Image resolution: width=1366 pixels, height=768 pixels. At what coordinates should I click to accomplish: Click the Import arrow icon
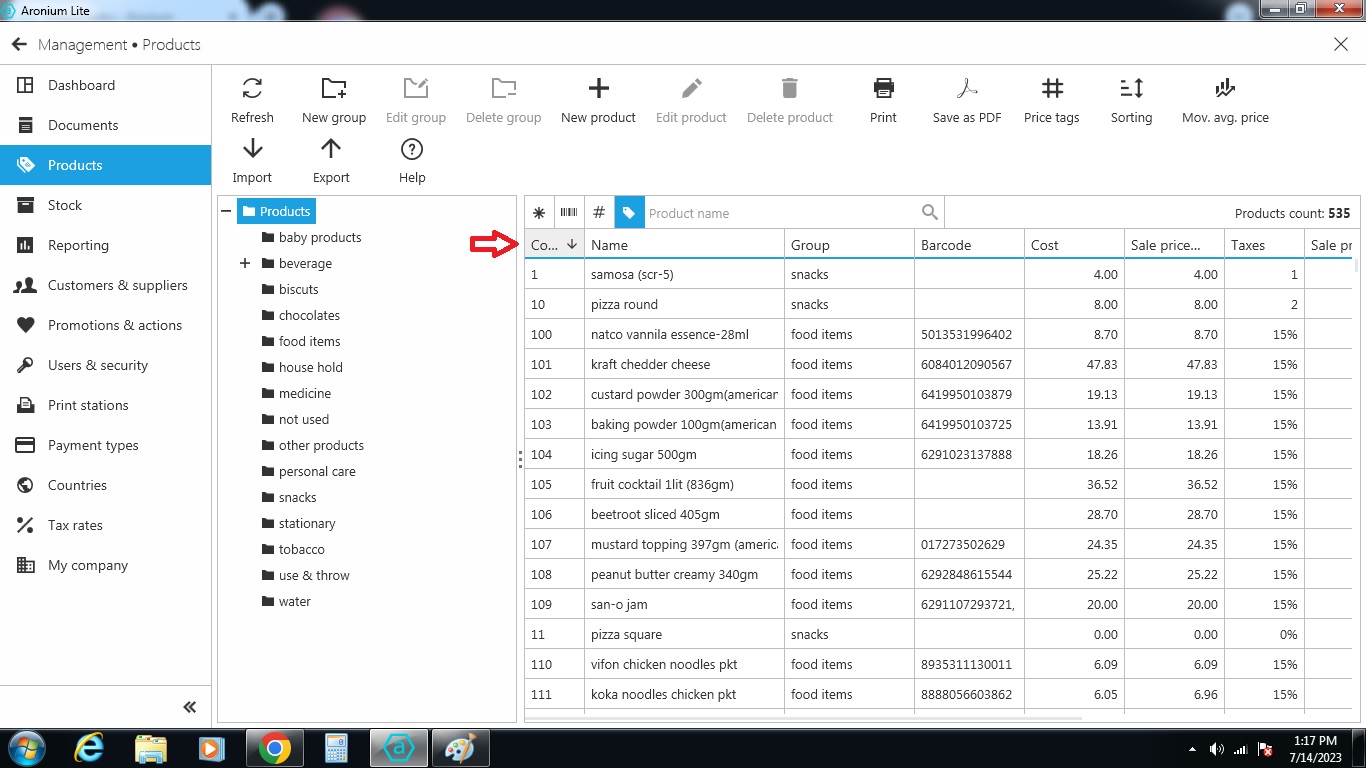252,150
